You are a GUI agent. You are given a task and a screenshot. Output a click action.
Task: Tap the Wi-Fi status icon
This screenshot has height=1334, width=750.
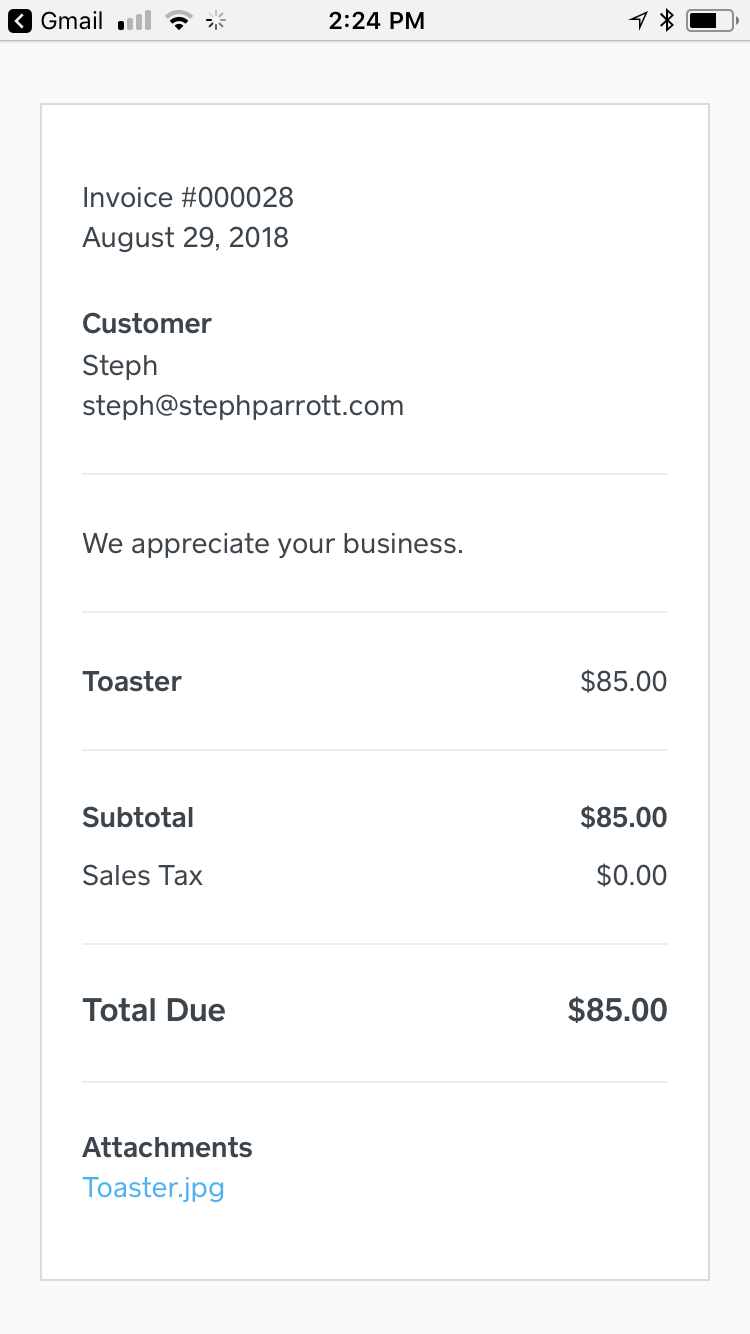tap(179, 21)
